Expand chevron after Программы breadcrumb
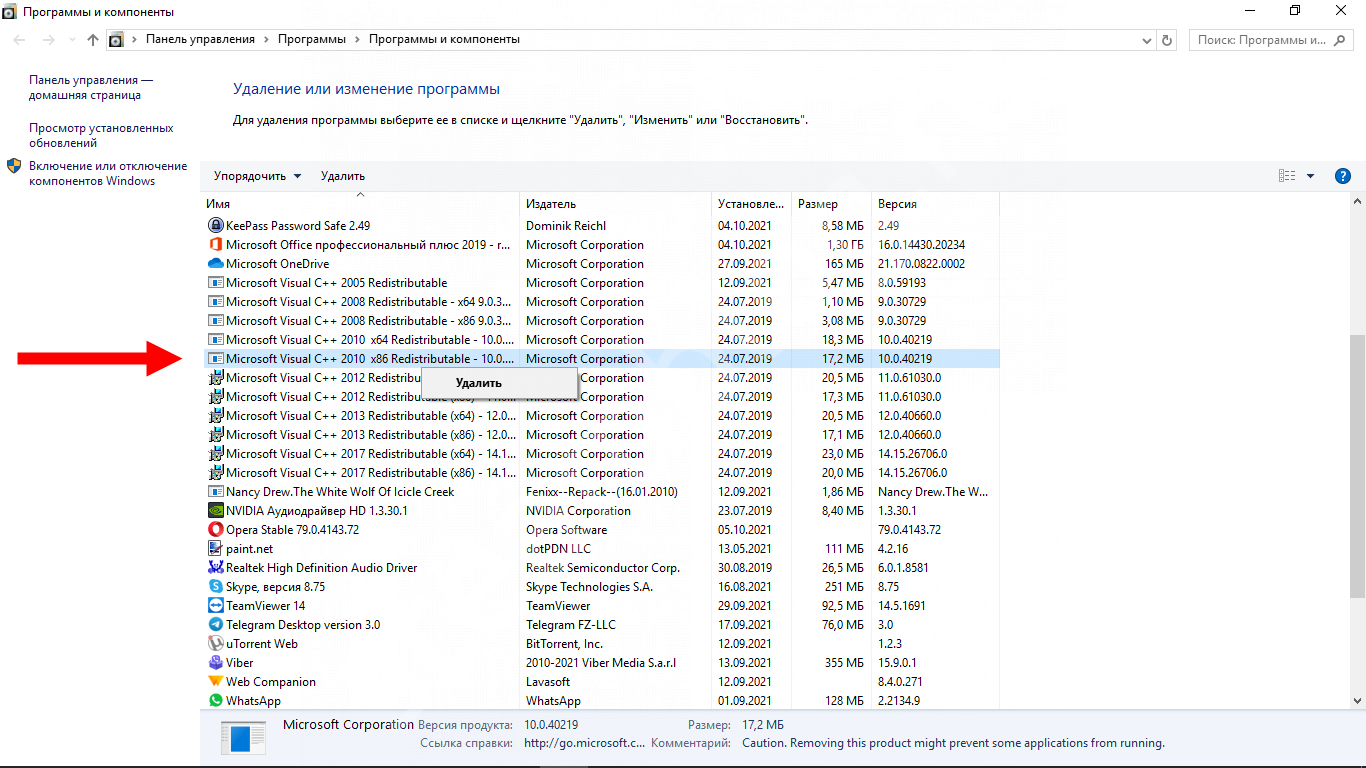The height and width of the screenshot is (768, 1366). tap(357, 40)
